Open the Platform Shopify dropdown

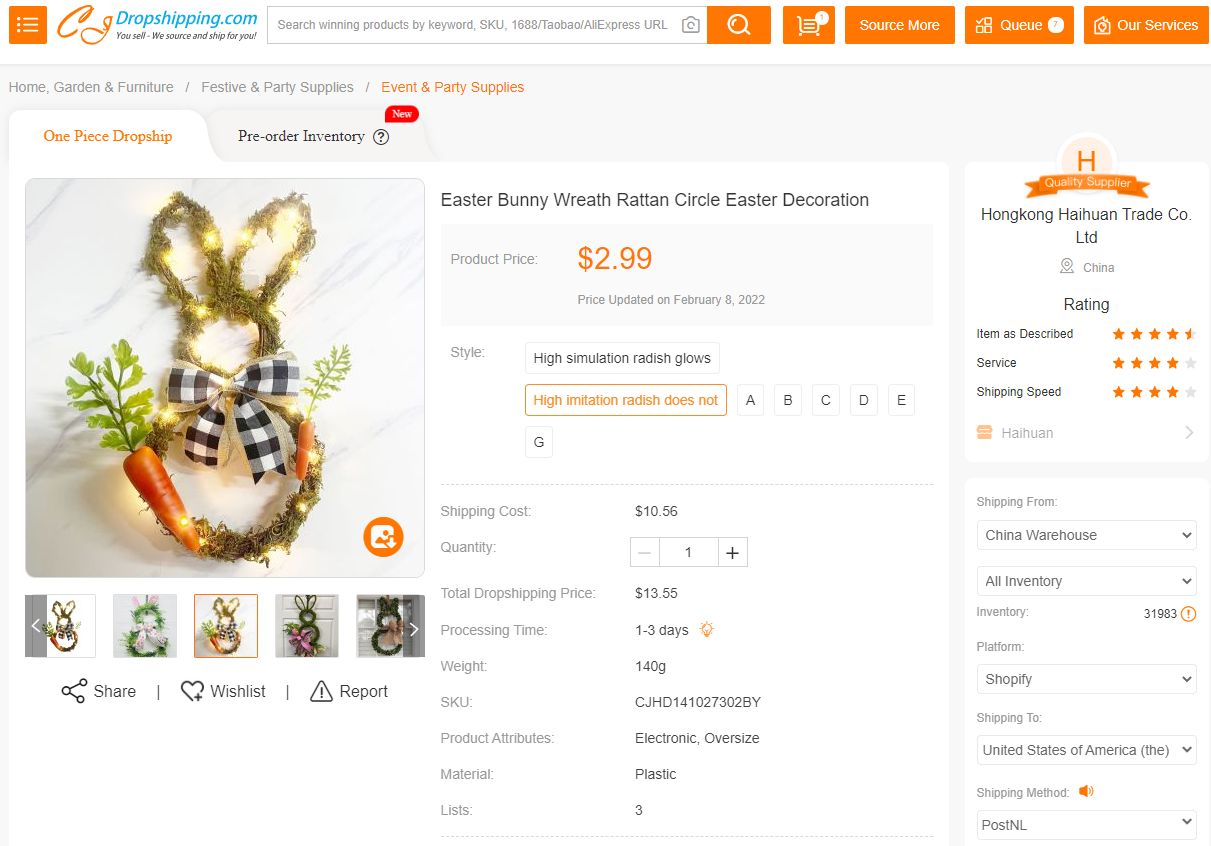[x=1086, y=679]
